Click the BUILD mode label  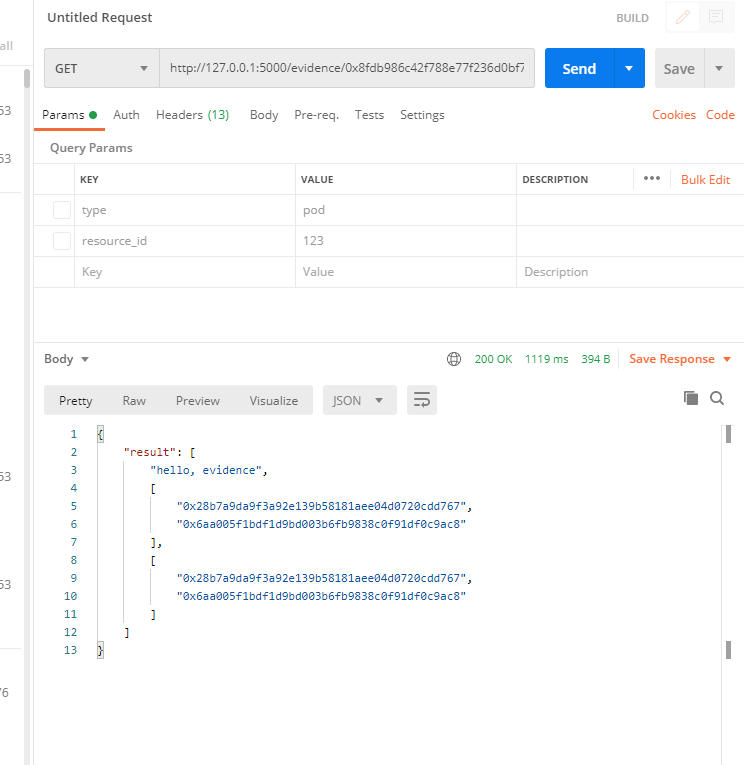click(632, 18)
